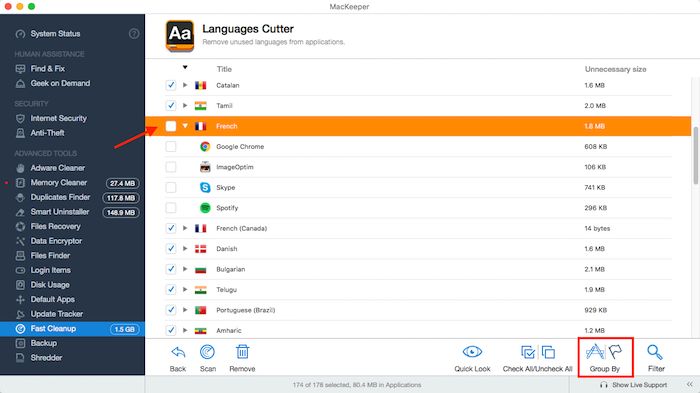The width and height of the screenshot is (700, 393).
Task: Expand the Catalan row
Action: [x=185, y=85]
